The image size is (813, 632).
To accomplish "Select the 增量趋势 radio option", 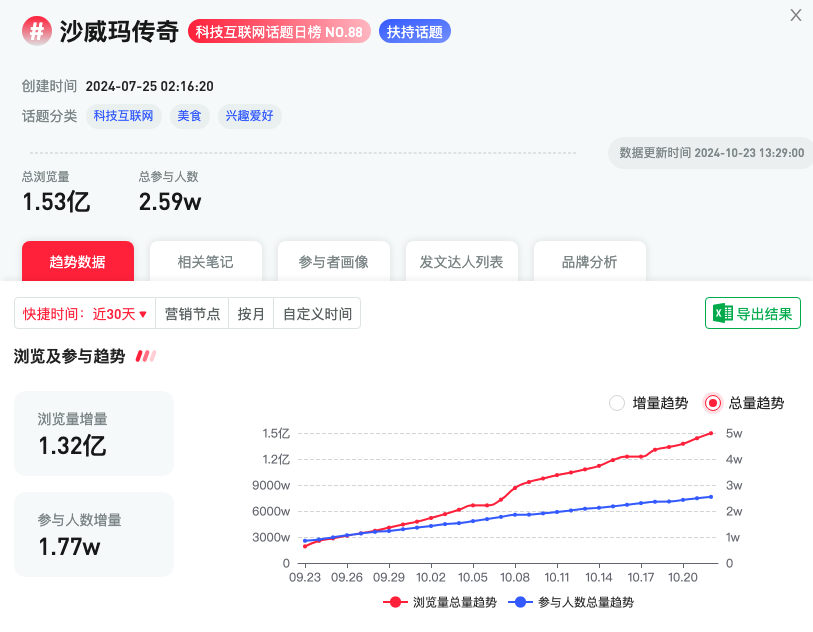I will tap(617, 403).
